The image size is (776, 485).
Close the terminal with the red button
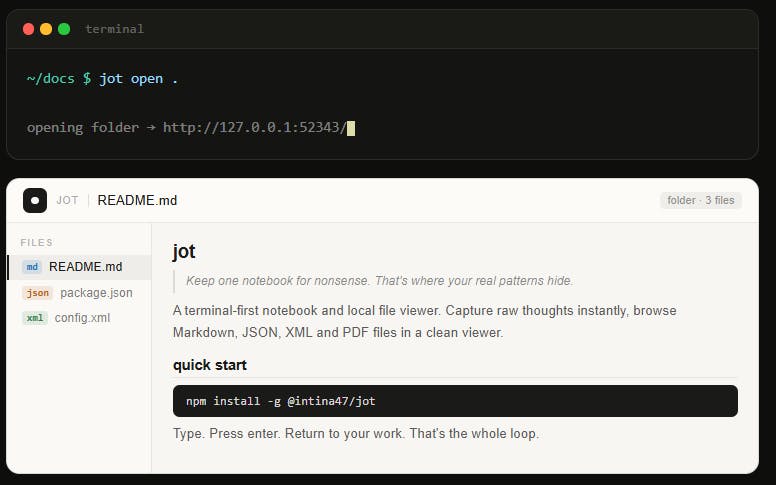tap(28, 29)
